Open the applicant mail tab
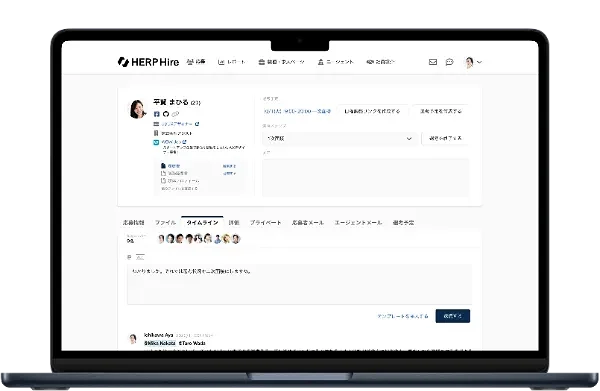 [x=308, y=222]
